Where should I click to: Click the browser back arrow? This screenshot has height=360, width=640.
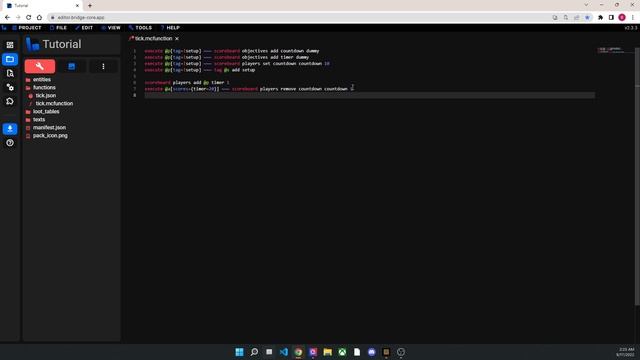point(7,18)
